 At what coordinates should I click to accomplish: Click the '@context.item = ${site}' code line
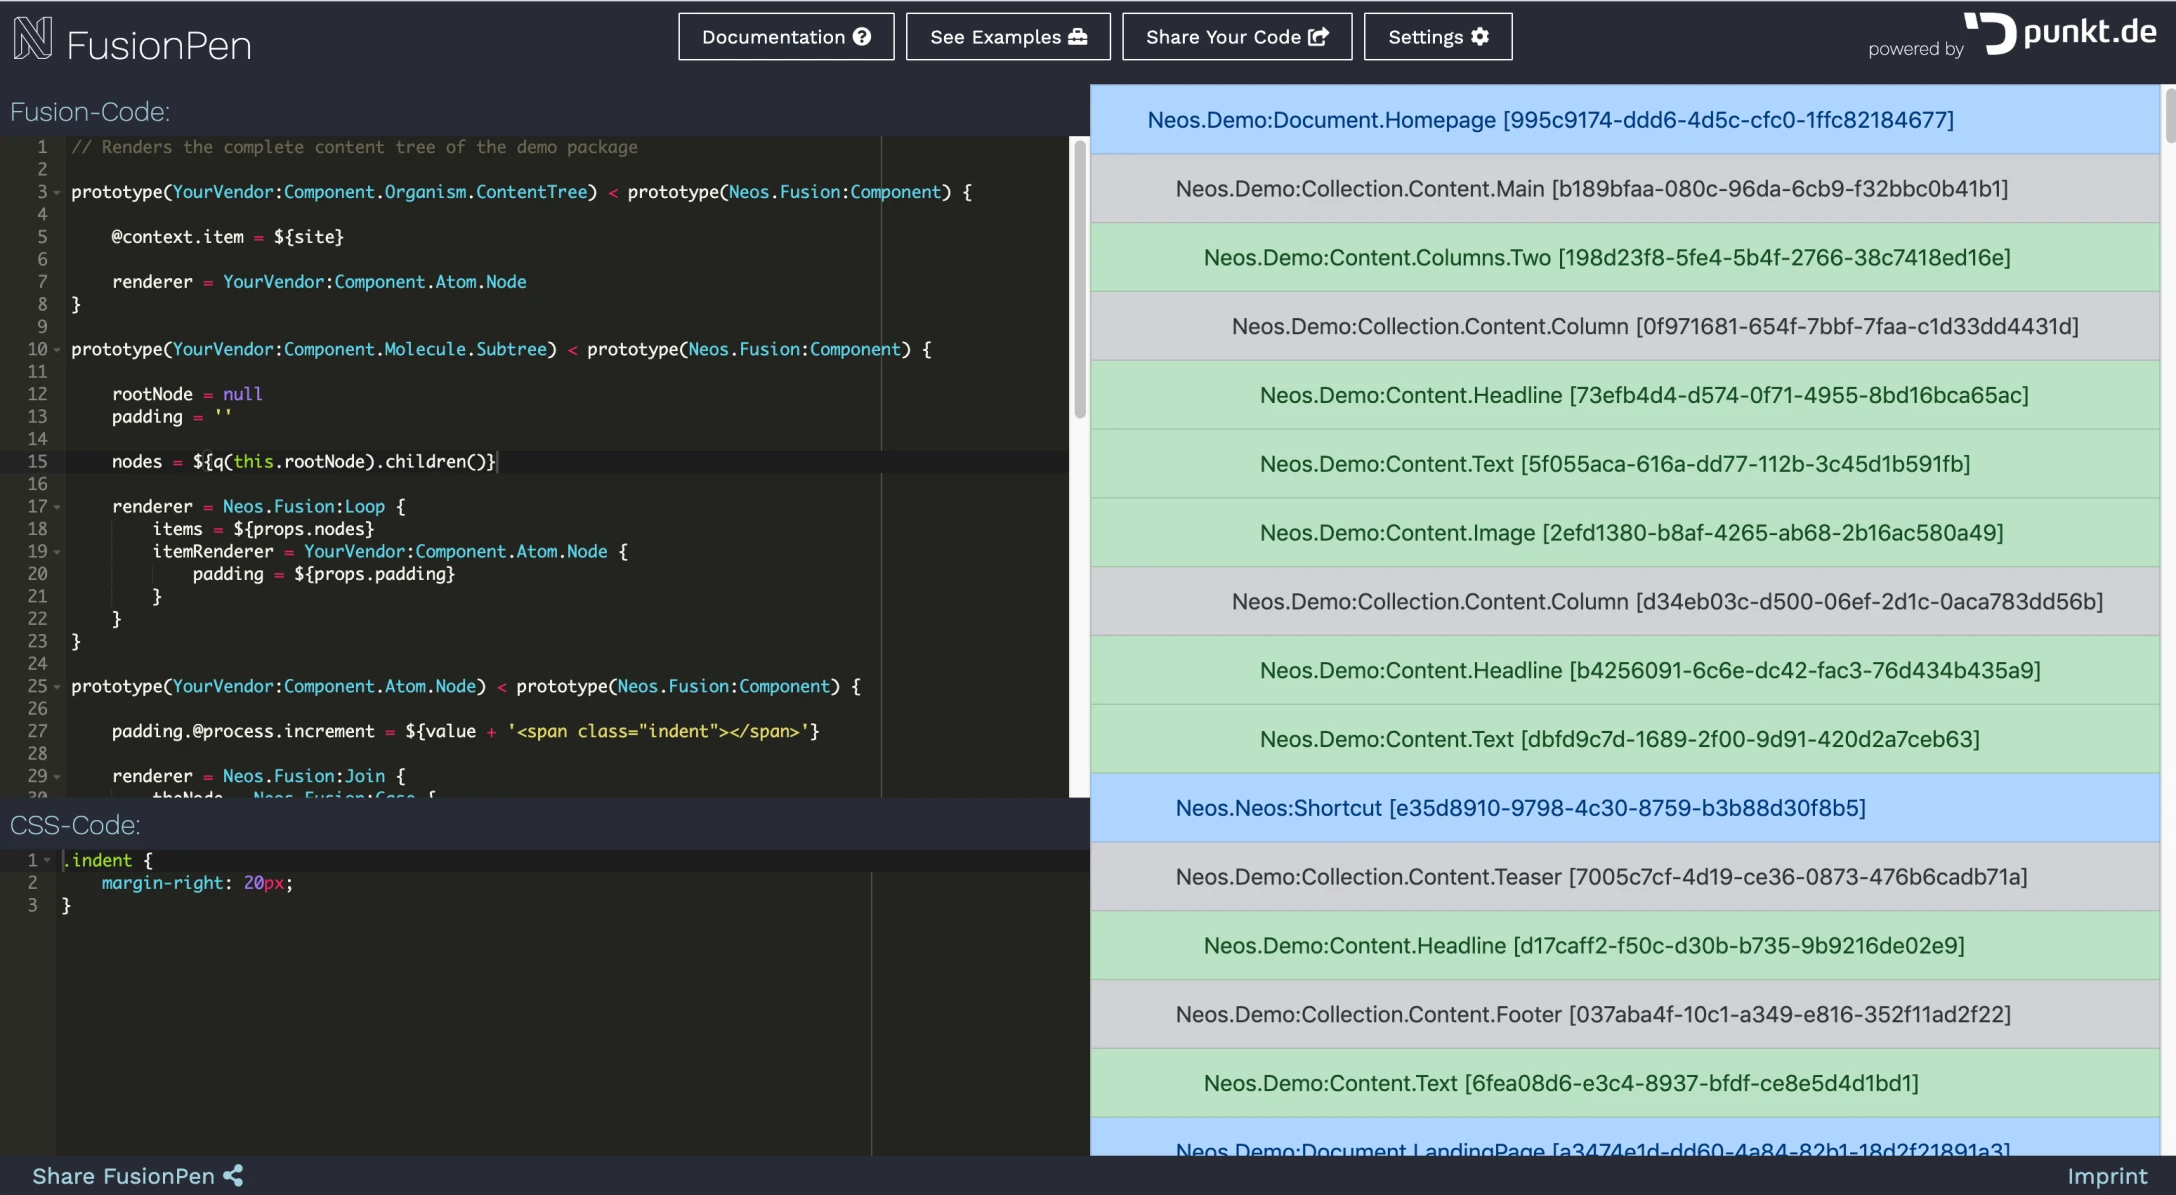[x=227, y=237]
